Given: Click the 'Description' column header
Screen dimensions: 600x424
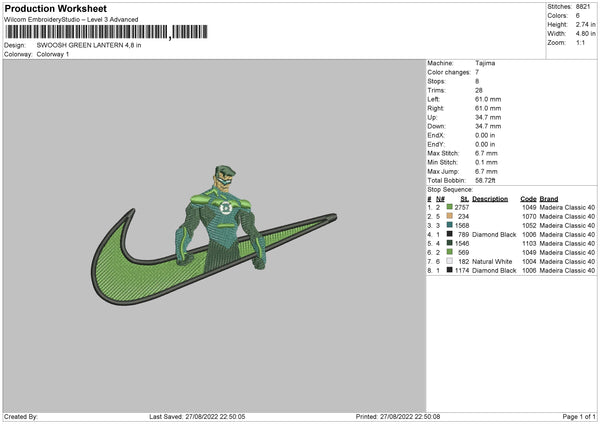Looking at the screenshot, I should click(x=490, y=199).
